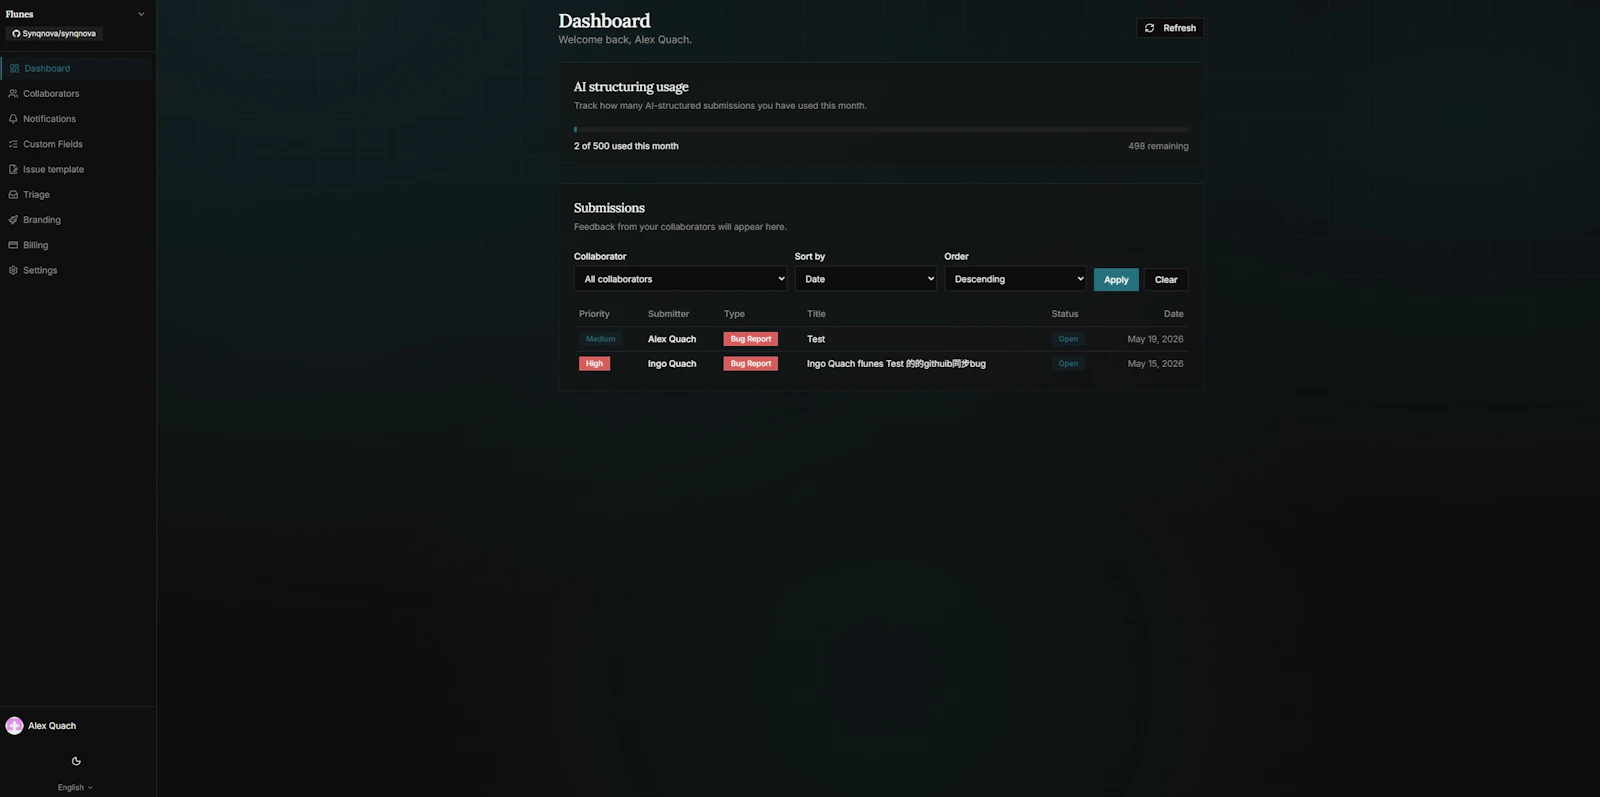Click the AI usage progress bar
The image size is (1600, 797).
pyautogui.click(x=881, y=129)
